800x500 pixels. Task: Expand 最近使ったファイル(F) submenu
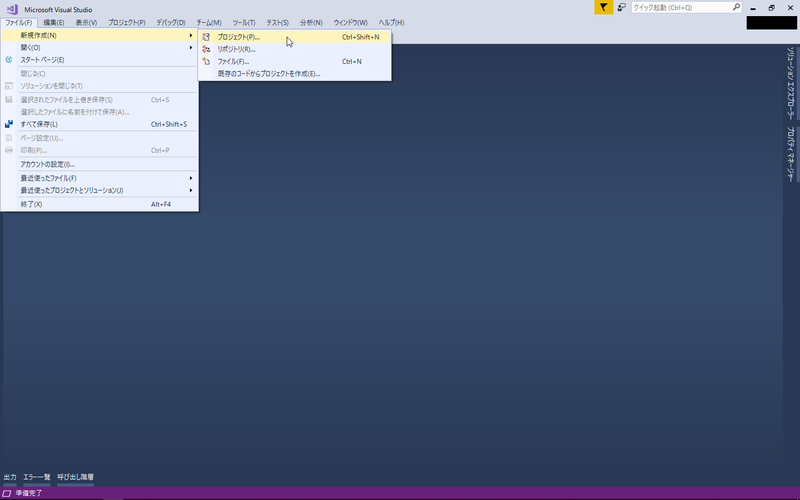[x=99, y=178]
